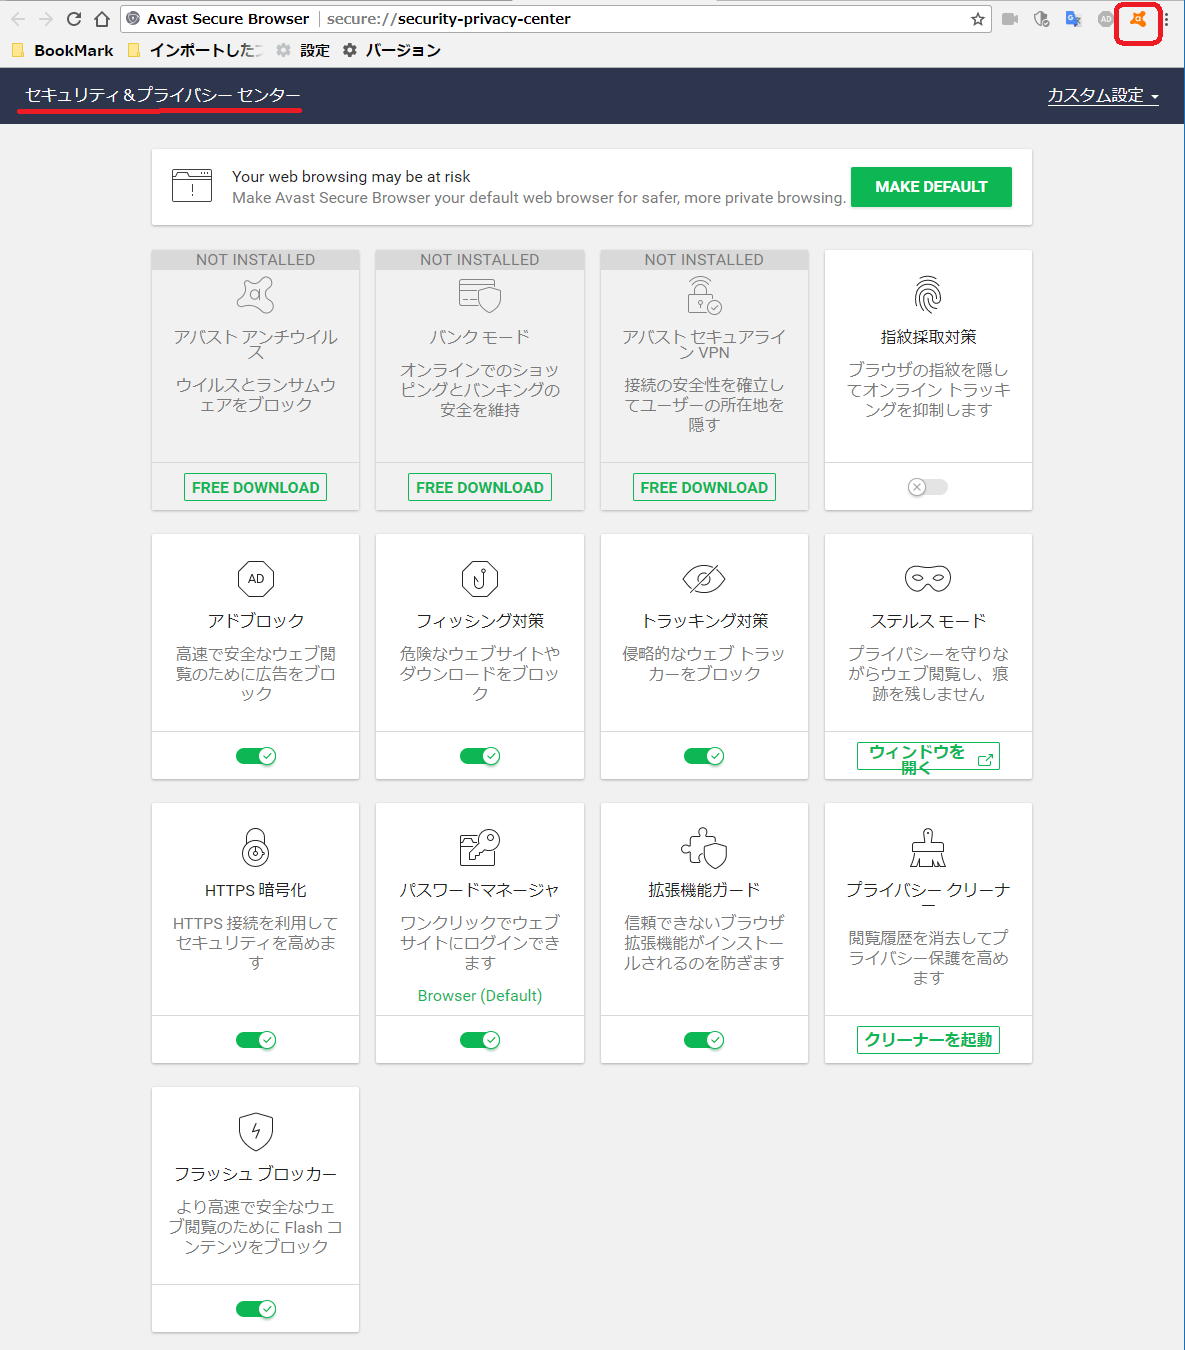Toggle HTTPS 暗号化 off
This screenshot has width=1185, height=1350.
(x=256, y=1040)
